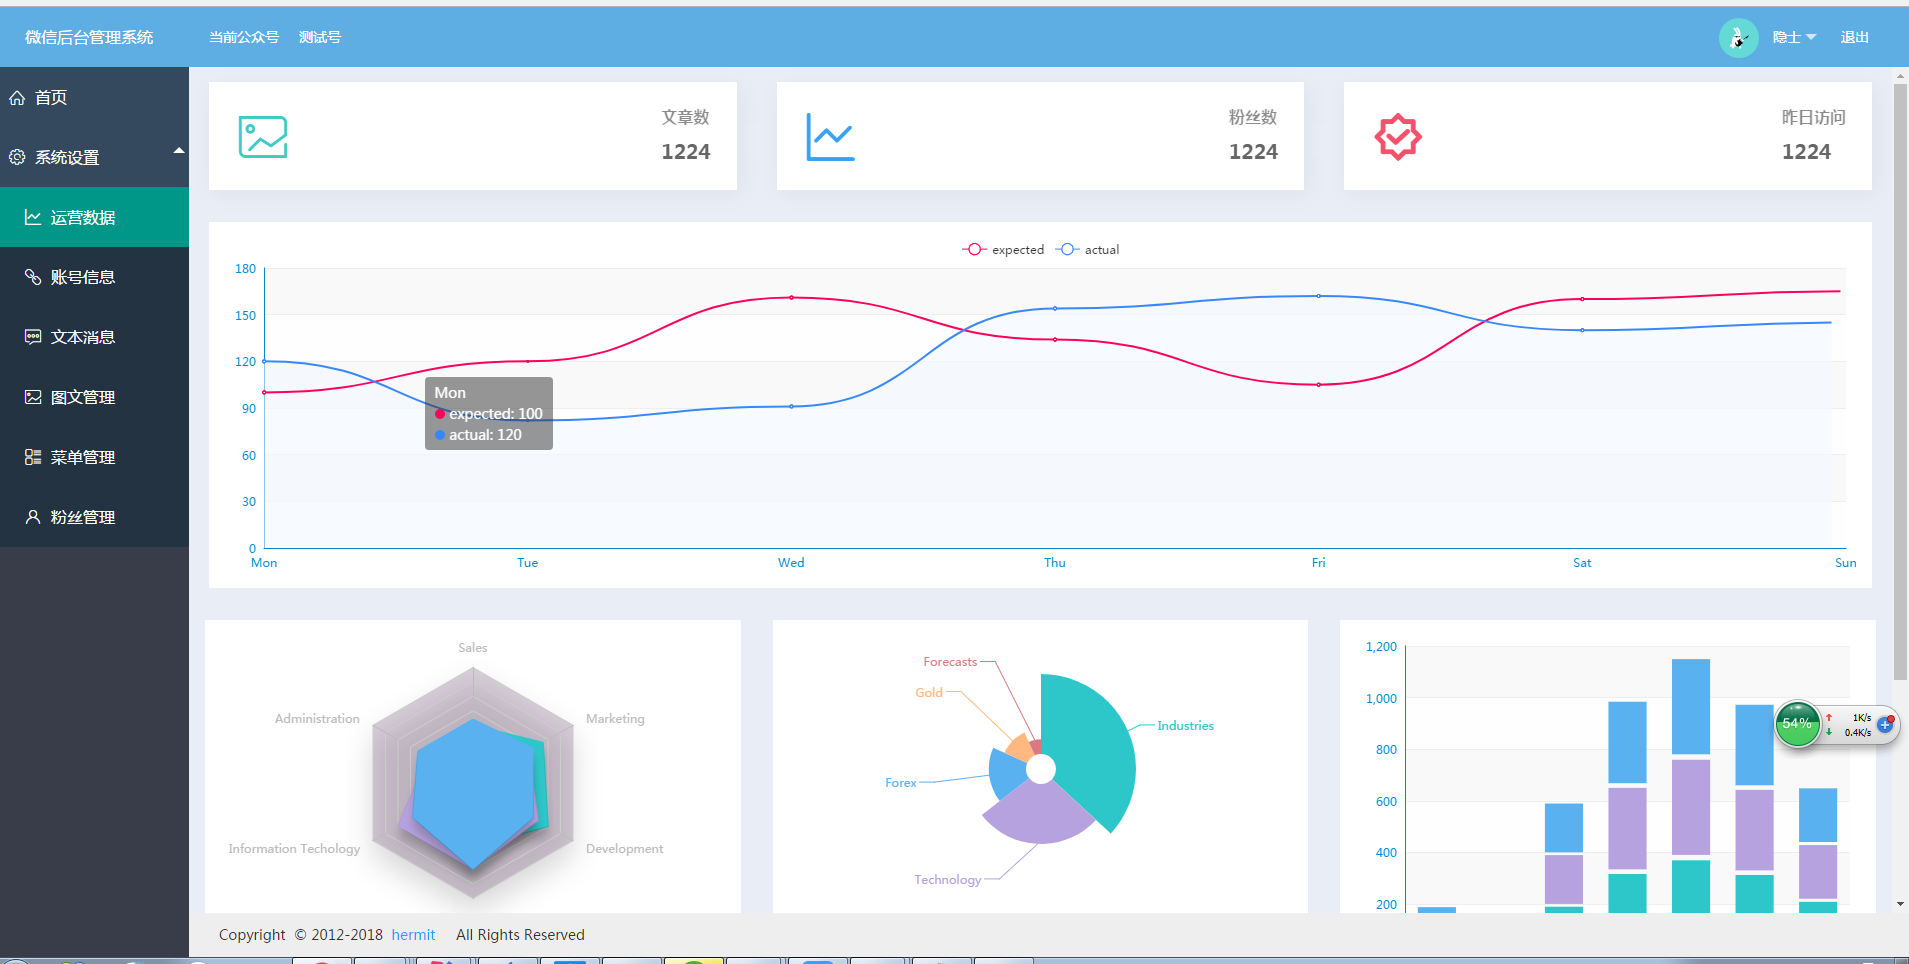Click the line chart icon on 粉丝数 card
The height and width of the screenshot is (964, 1909).
[x=830, y=137]
